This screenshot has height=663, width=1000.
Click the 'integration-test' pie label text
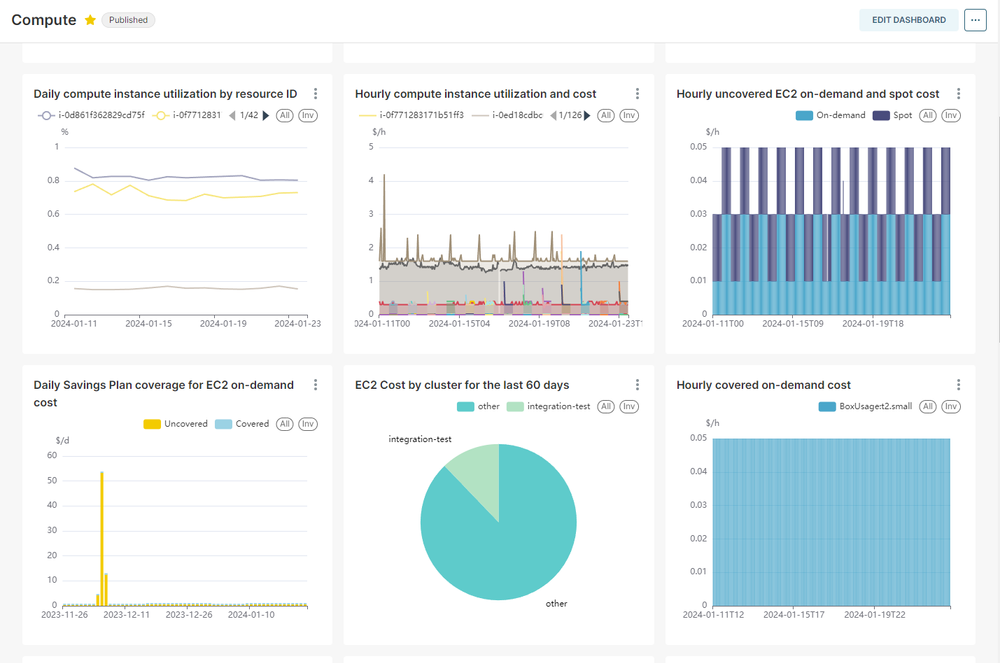coord(420,439)
